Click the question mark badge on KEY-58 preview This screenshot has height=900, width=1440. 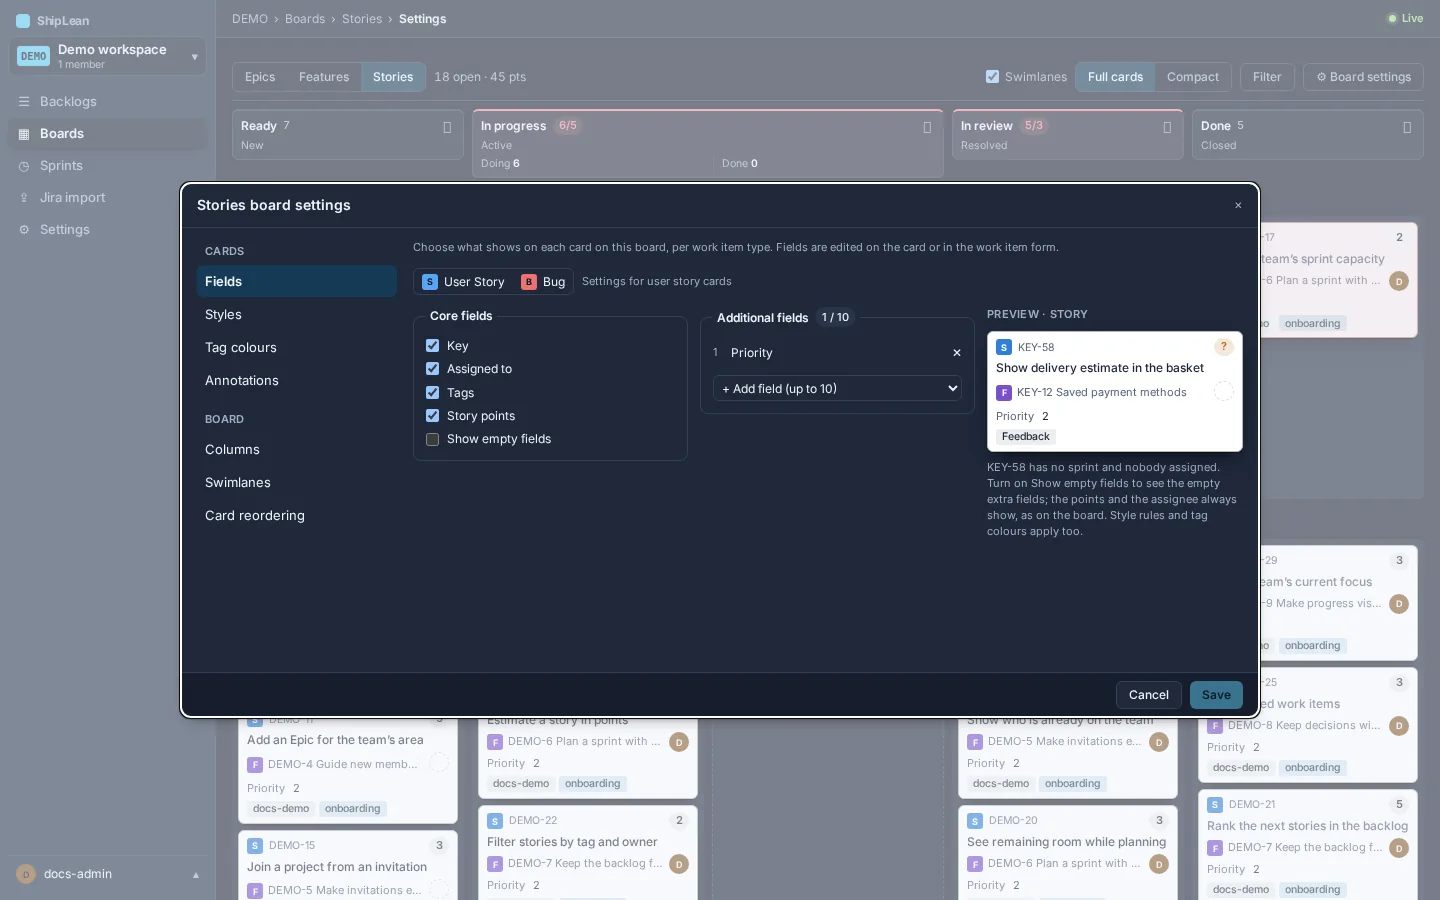point(1223,347)
